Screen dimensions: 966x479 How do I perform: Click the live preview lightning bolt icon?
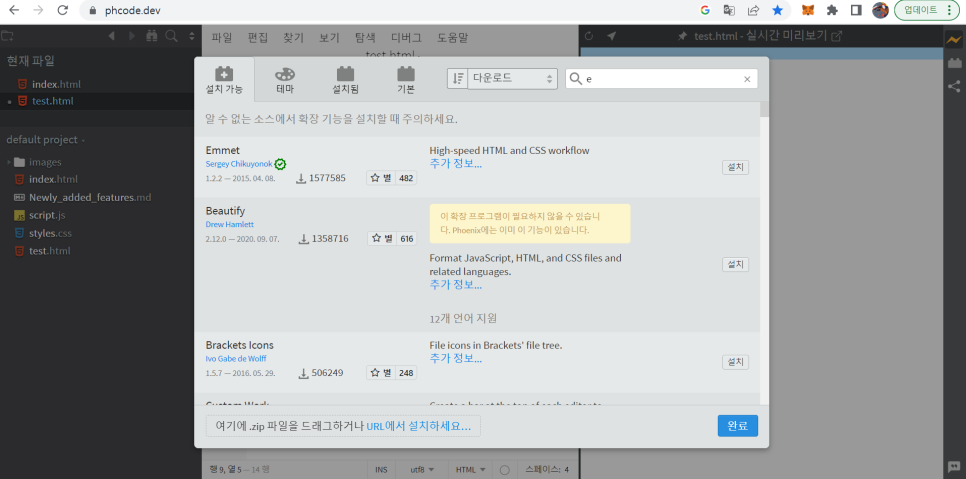(954, 39)
